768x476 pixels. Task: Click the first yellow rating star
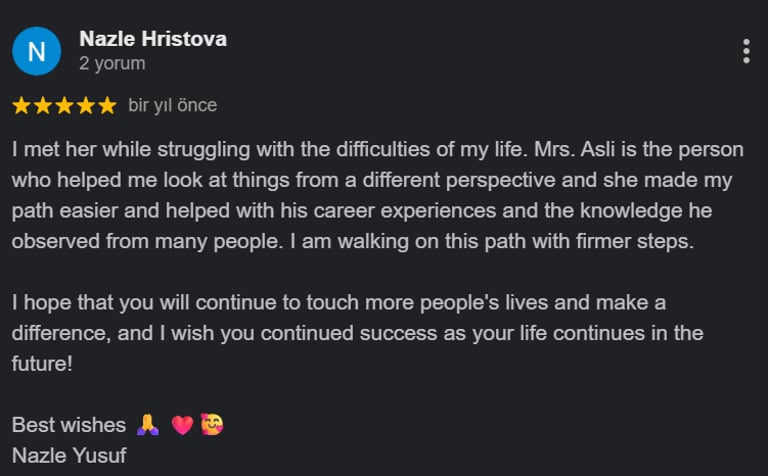coord(22,105)
